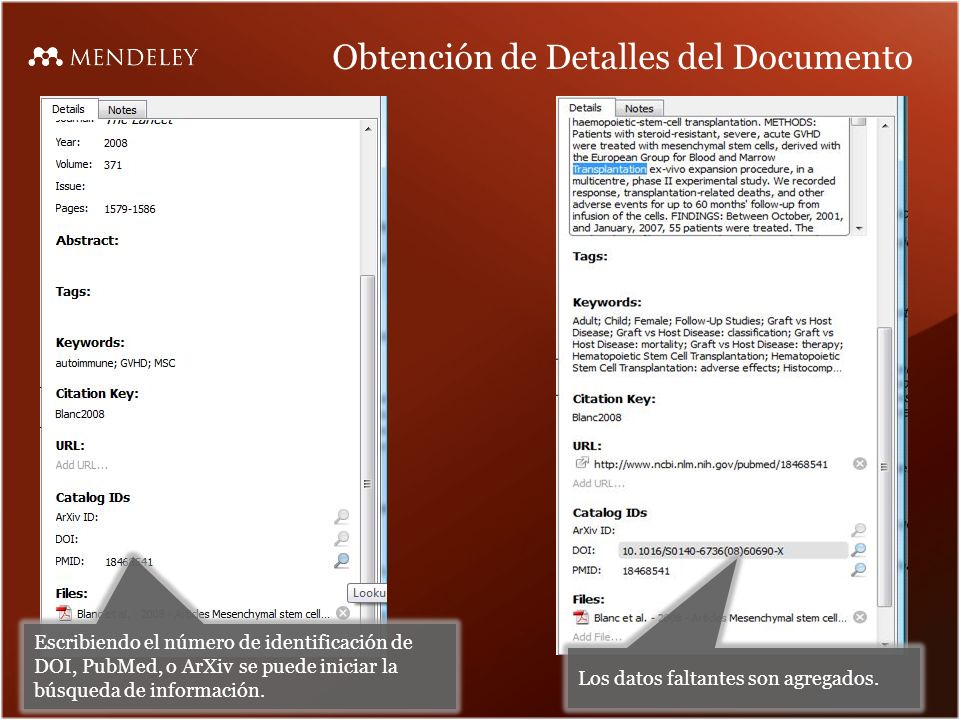The width and height of the screenshot is (960, 720).
Task: Click the Add URL field in the left panel
Action: pos(82,465)
